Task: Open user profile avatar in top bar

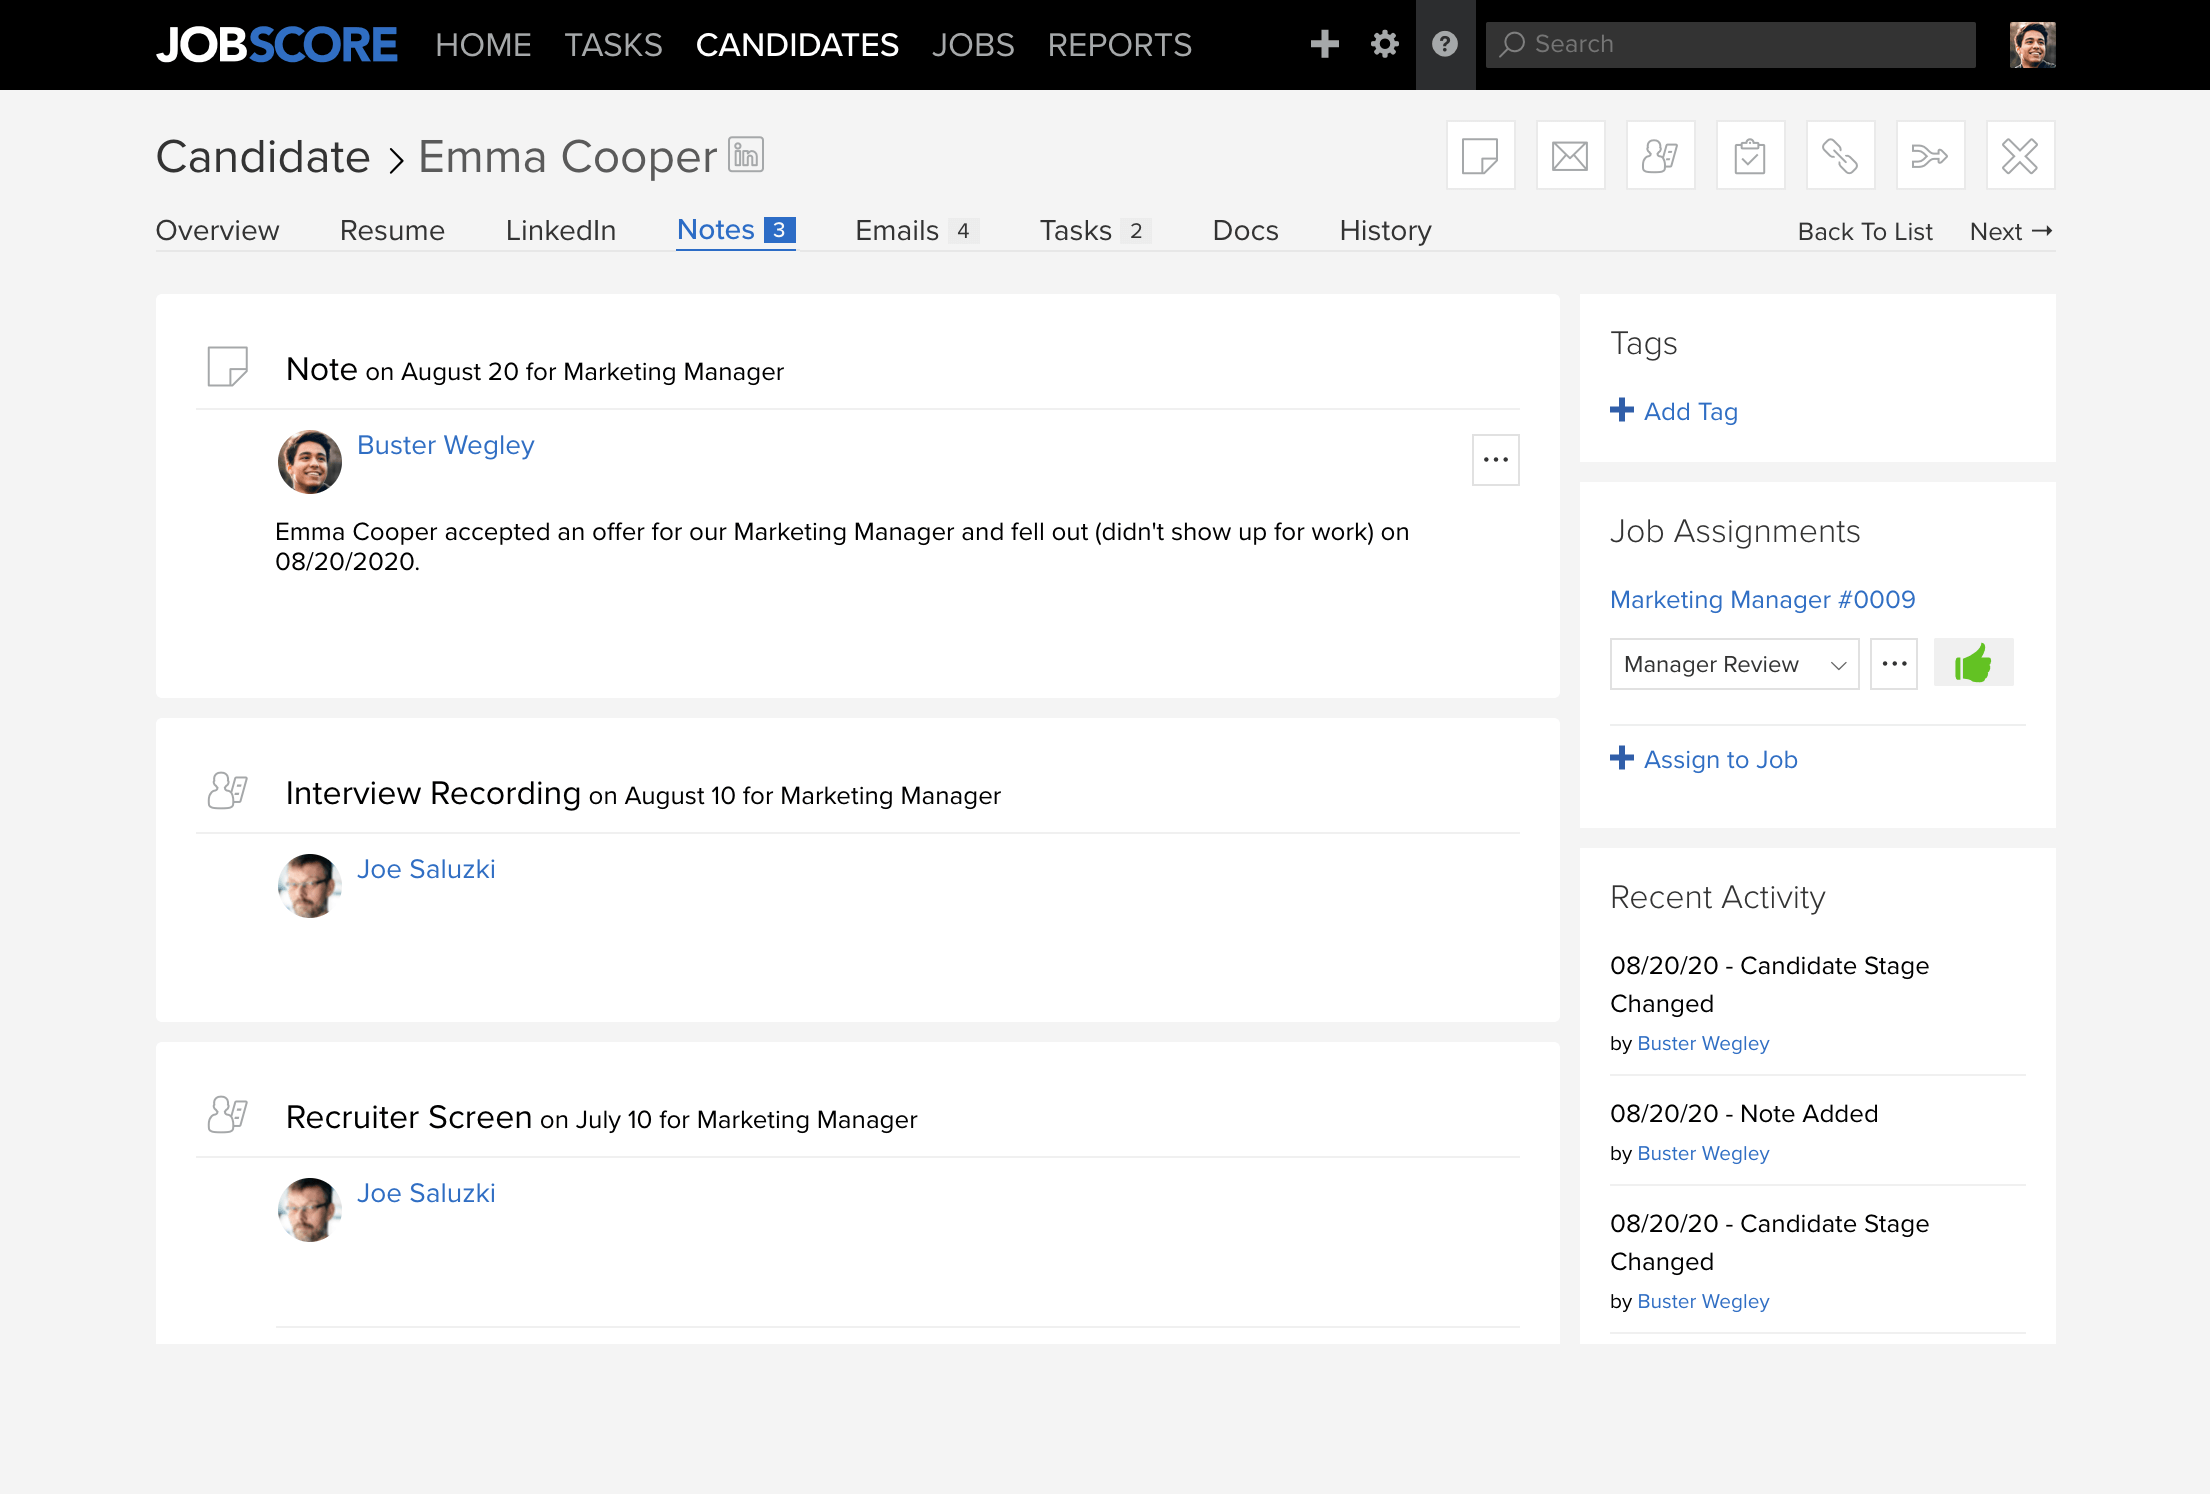Action: (2032, 45)
